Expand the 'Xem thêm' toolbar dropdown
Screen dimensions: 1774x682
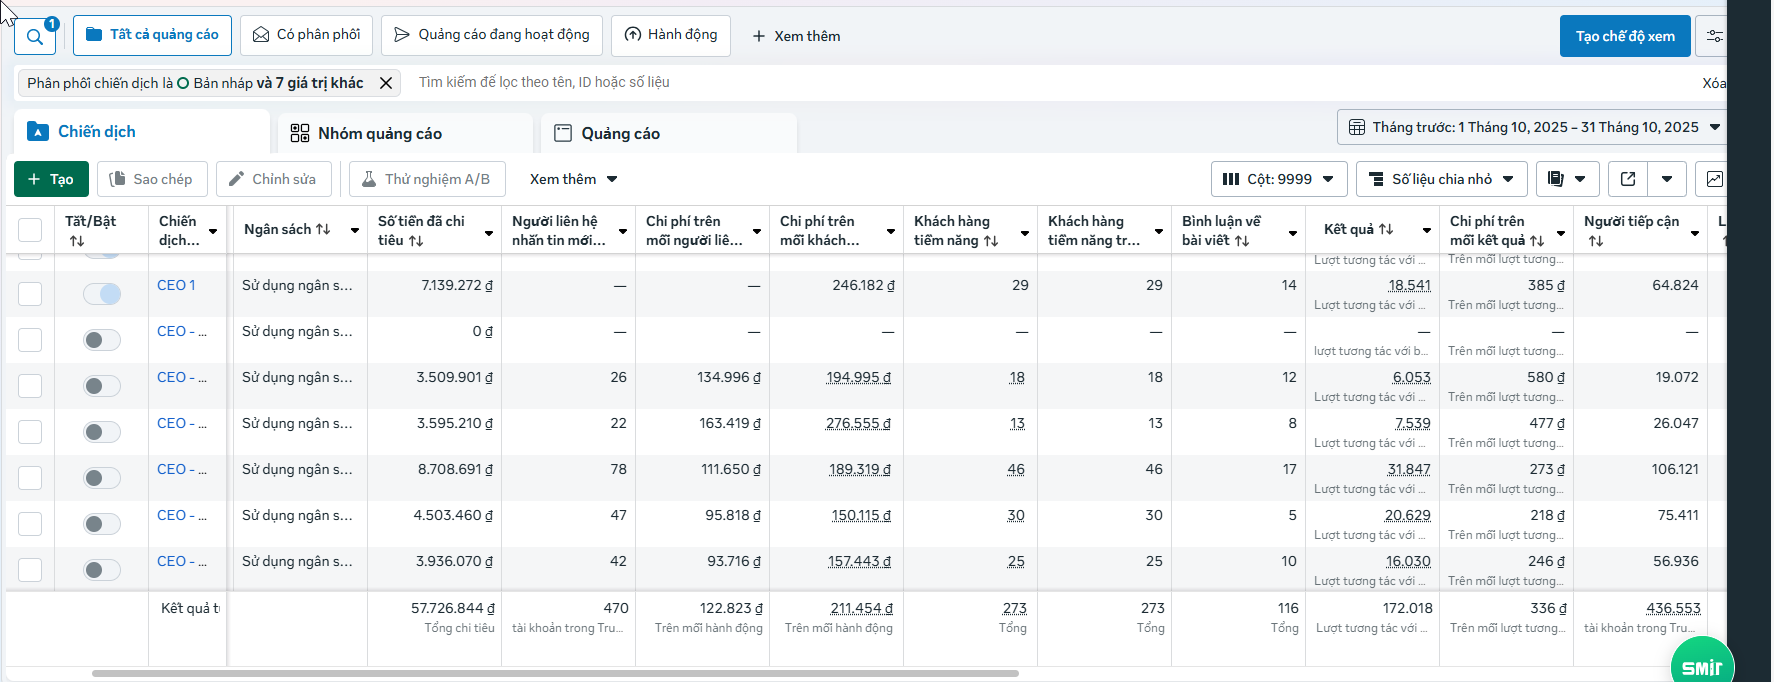tap(573, 179)
